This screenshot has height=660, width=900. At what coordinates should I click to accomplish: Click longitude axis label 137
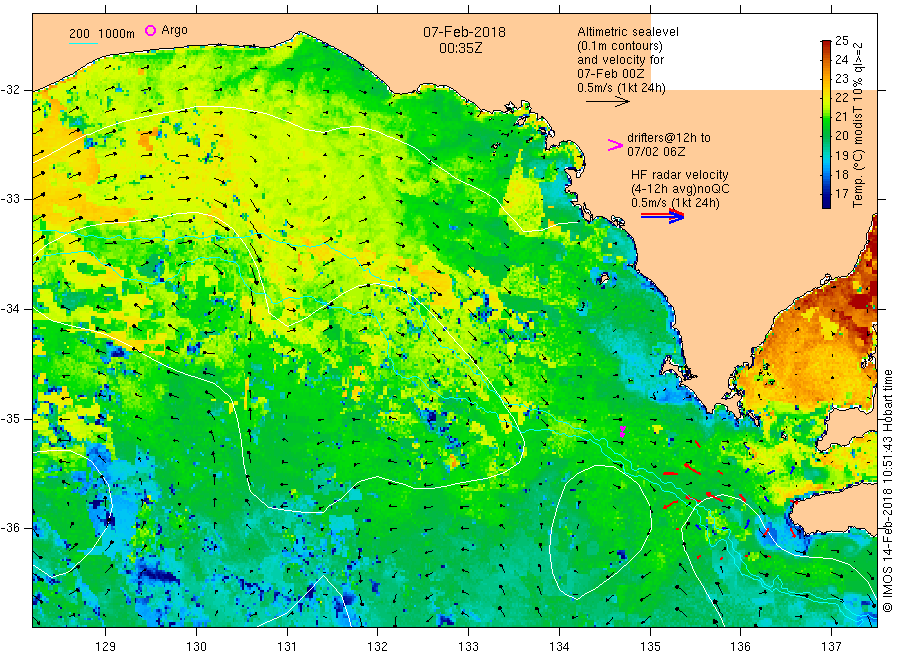pos(831,647)
